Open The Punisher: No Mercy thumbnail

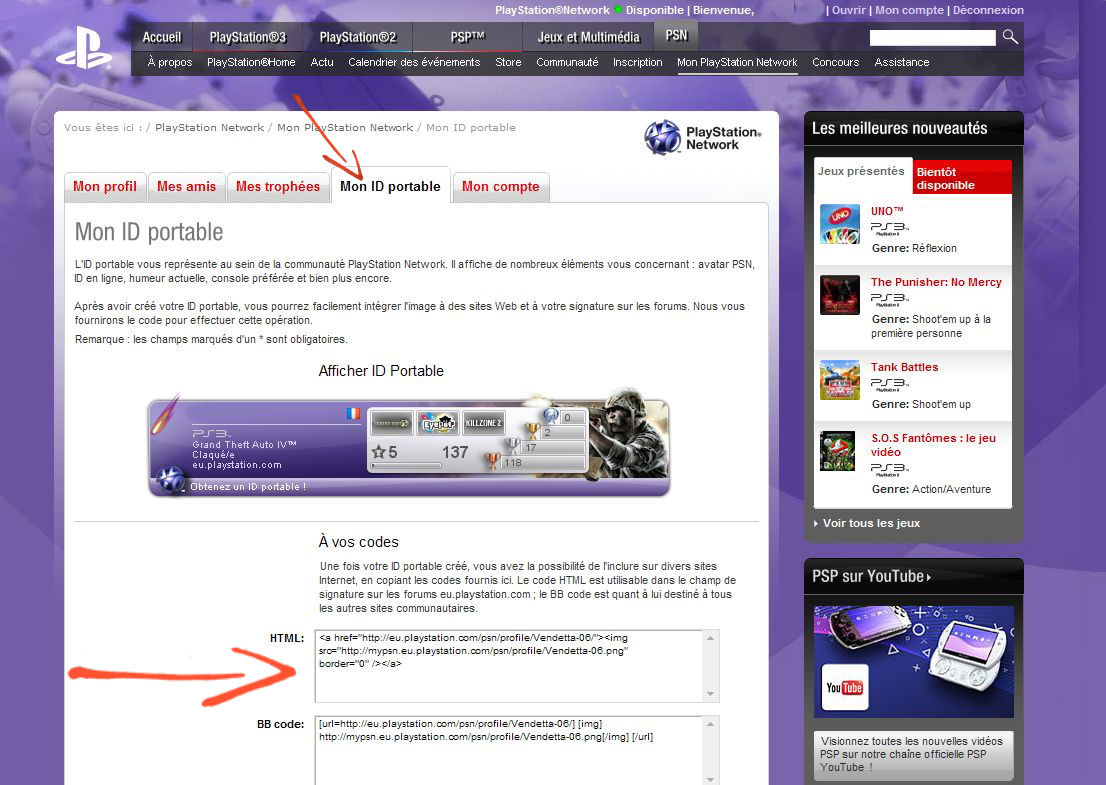839,295
